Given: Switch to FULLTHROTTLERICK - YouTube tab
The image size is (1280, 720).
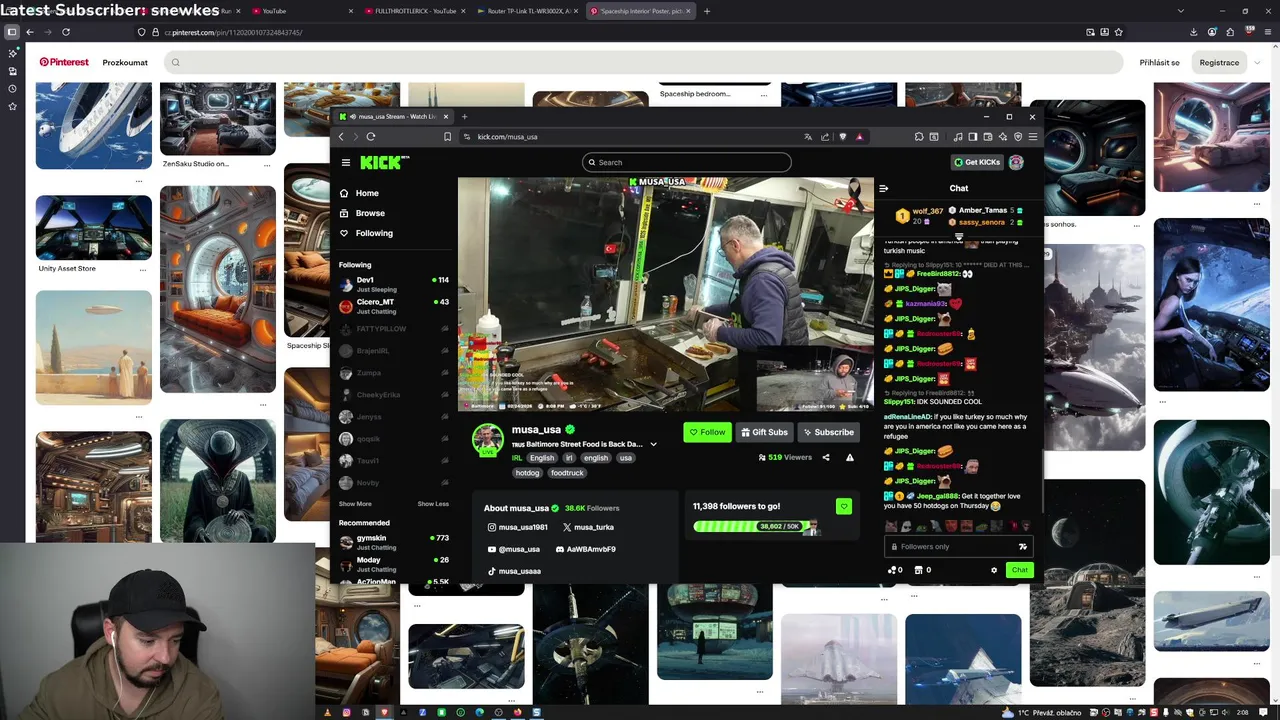Looking at the screenshot, I should (415, 11).
